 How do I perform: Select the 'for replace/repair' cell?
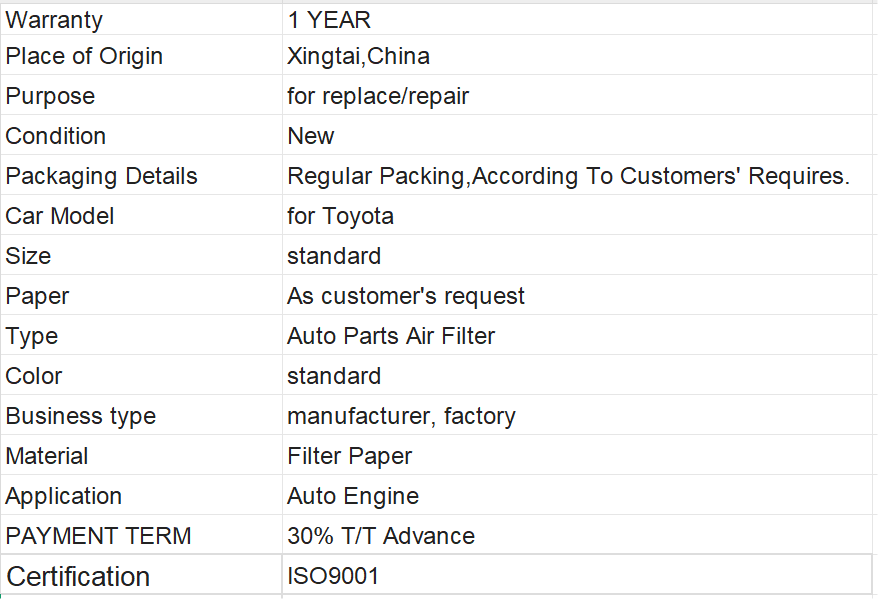pos(378,96)
